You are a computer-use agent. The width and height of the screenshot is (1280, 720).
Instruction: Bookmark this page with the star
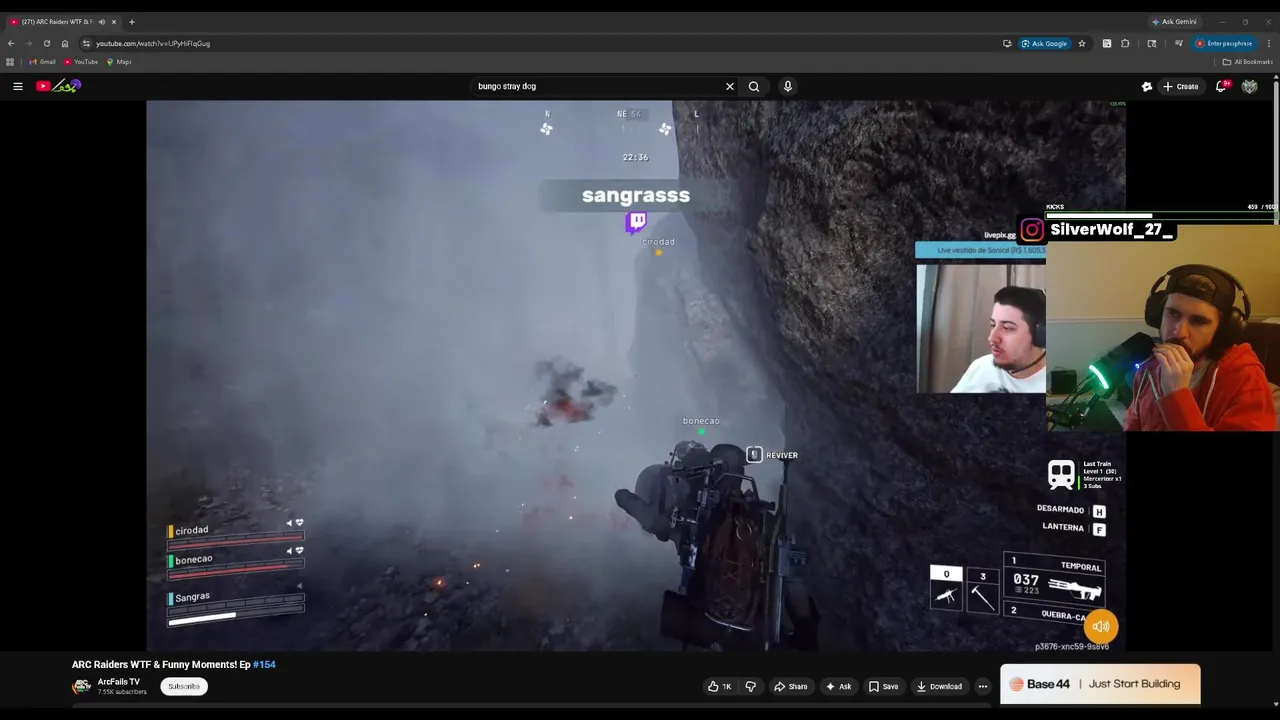[1082, 43]
